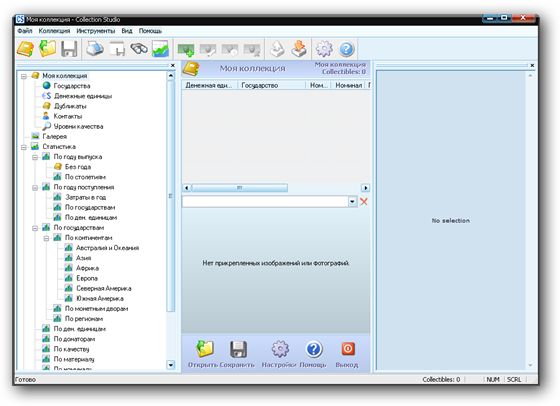The width and height of the screenshot is (560, 406).
Task: Collapse the По государствам statistics node
Action: [35, 228]
